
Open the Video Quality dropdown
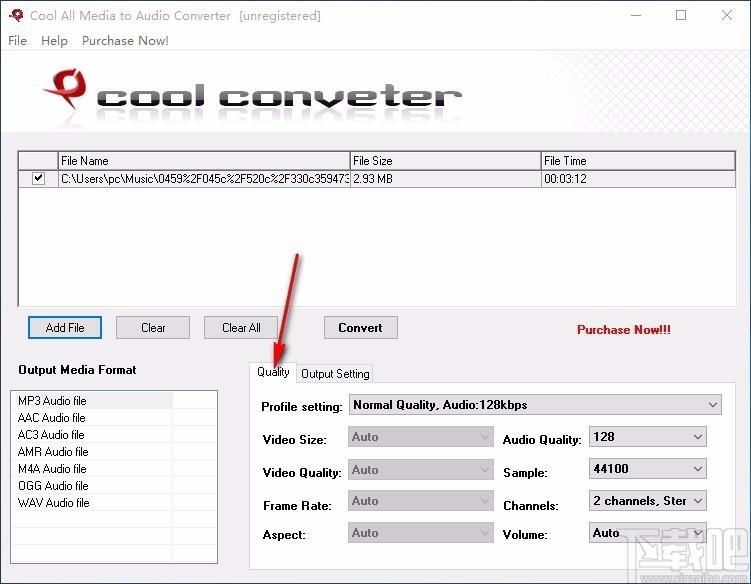pyautogui.click(x=421, y=470)
